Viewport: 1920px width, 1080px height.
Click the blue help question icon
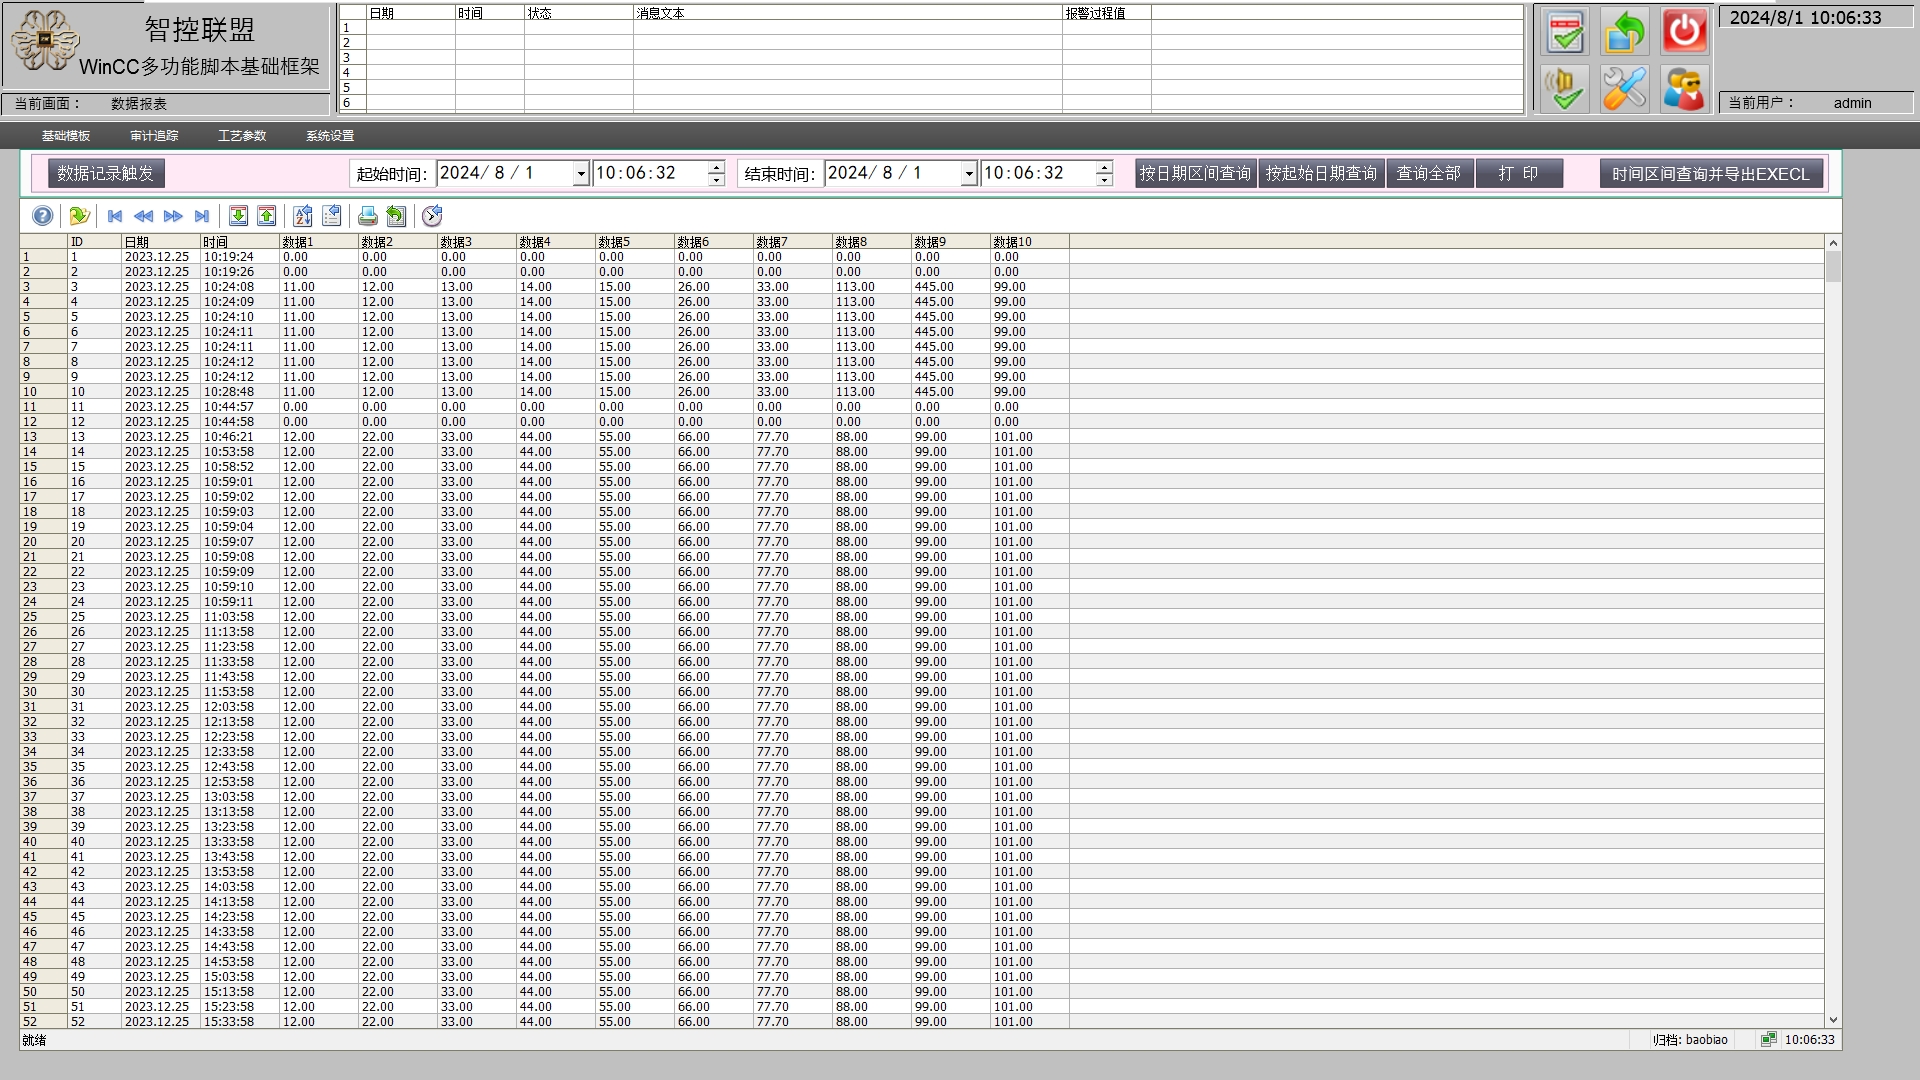click(x=42, y=216)
